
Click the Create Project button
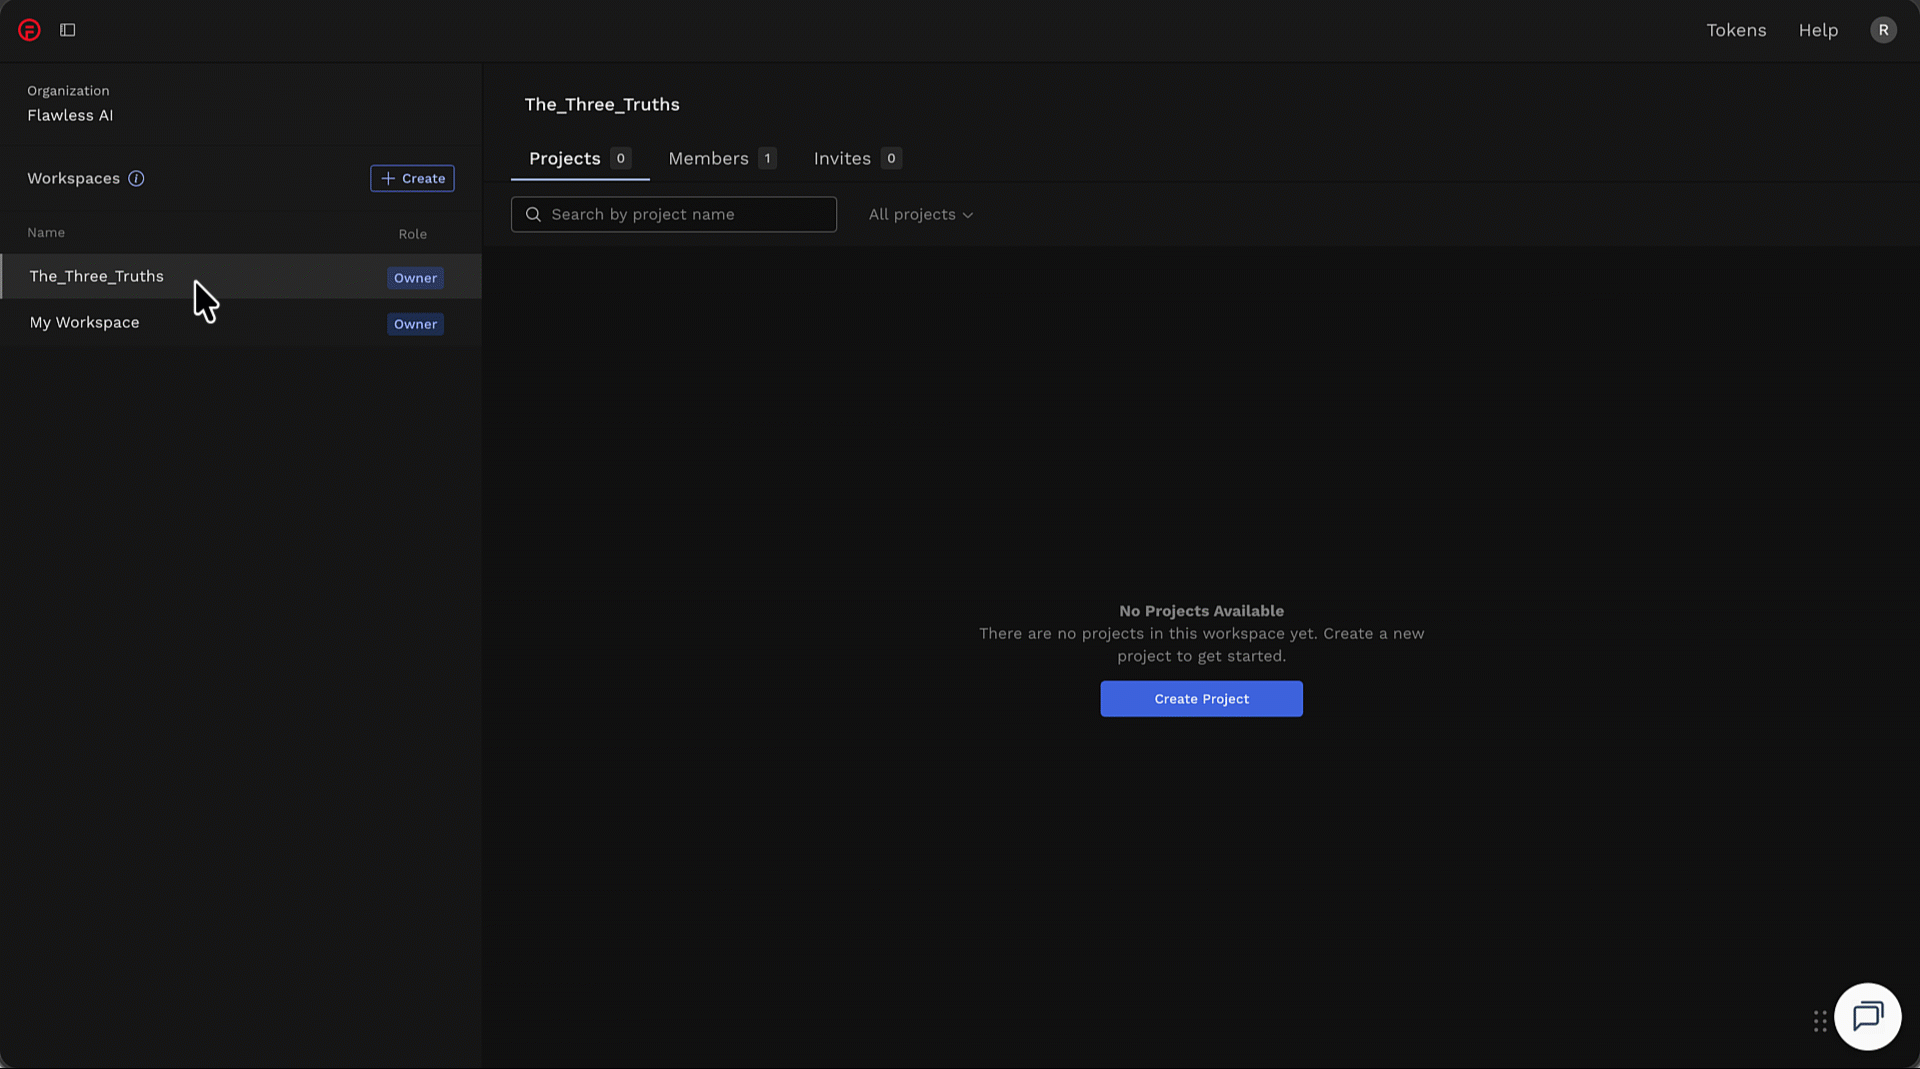click(1201, 699)
